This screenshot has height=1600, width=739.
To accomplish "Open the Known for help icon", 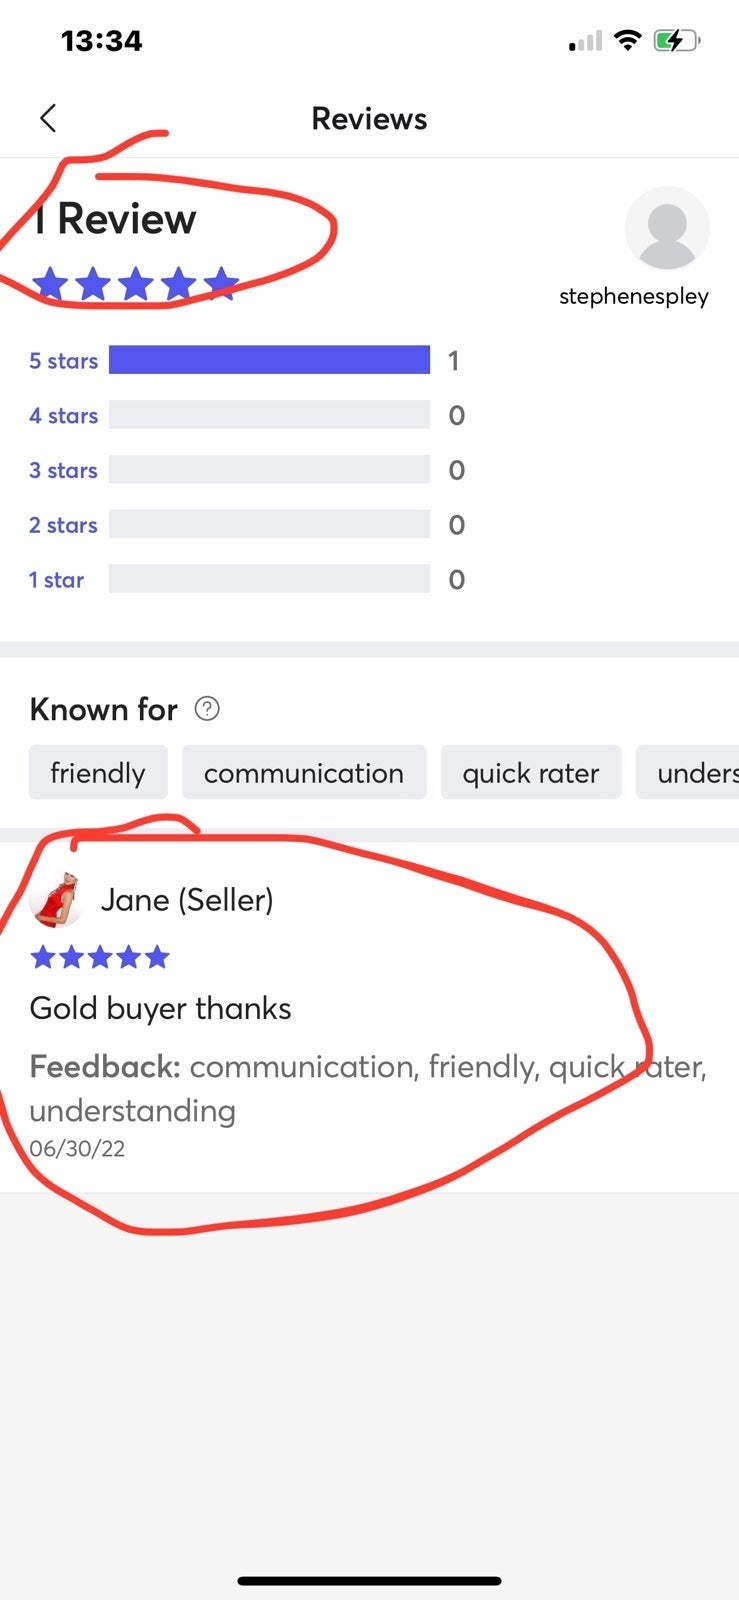I will pyautogui.click(x=207, y=709).
